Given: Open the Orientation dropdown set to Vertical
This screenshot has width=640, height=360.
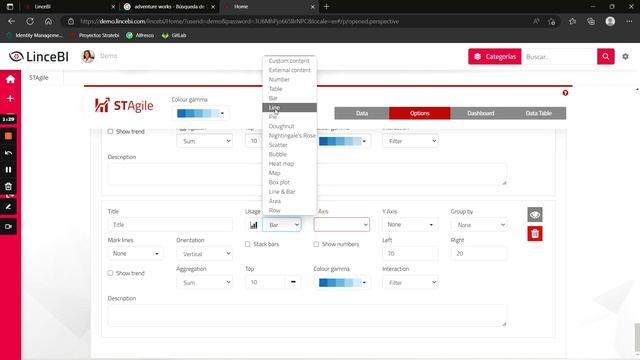Looking at the screenshot, I should coord(204,254).
